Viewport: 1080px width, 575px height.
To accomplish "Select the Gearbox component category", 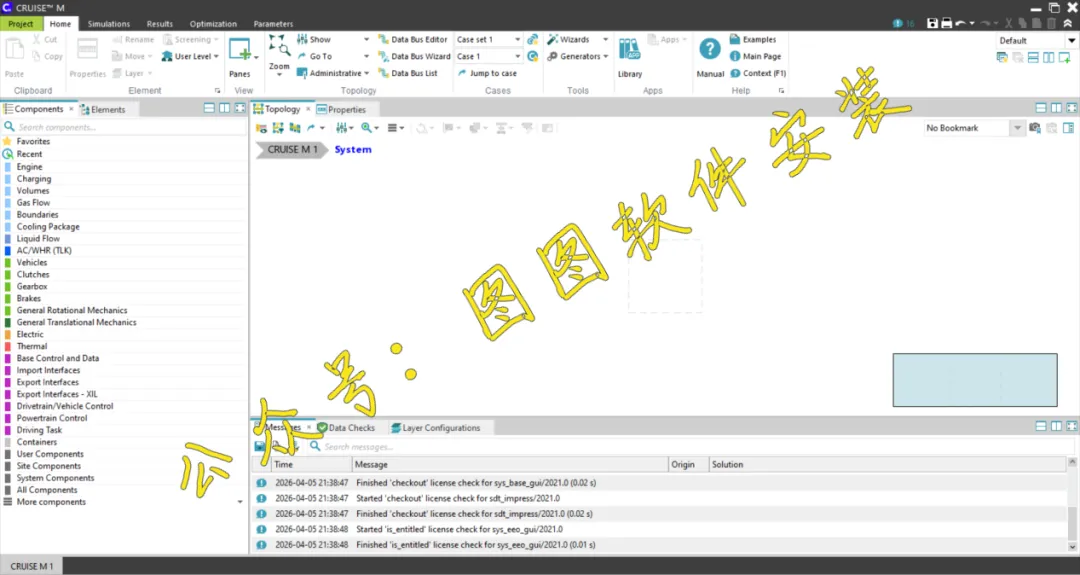I will click(x=32, y=286).
